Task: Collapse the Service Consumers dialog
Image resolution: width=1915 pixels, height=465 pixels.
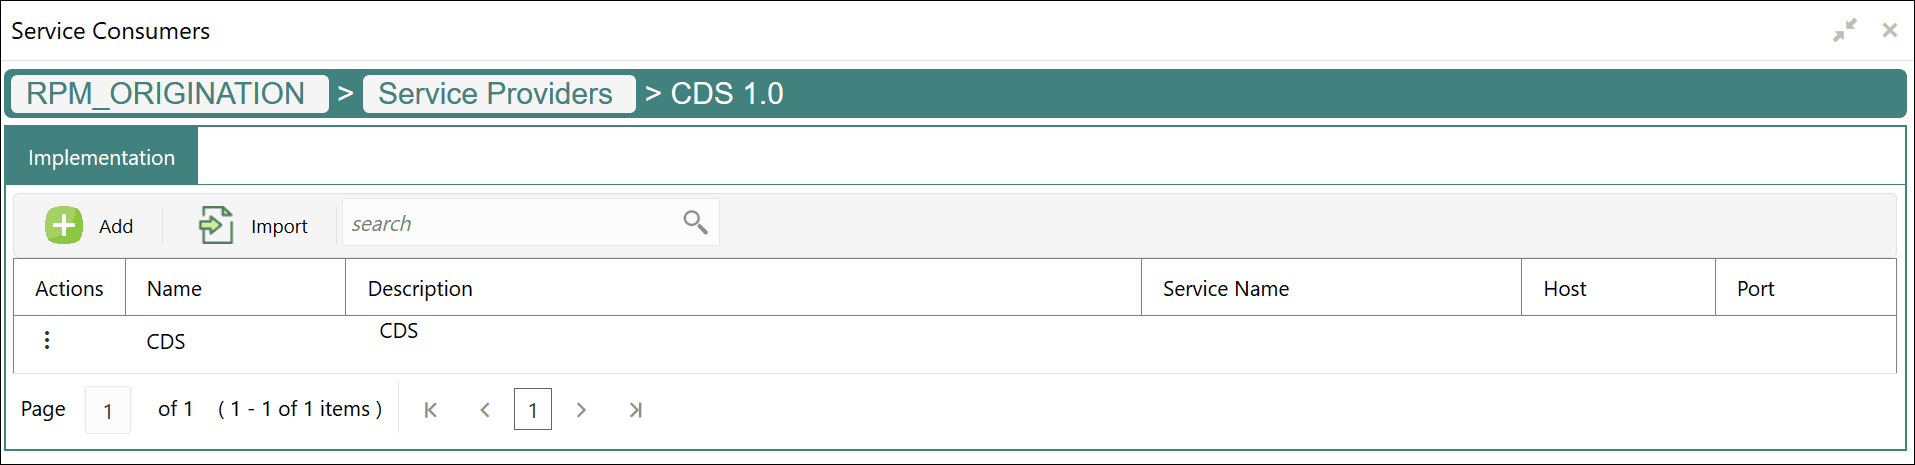Action: pos(1845,30)
